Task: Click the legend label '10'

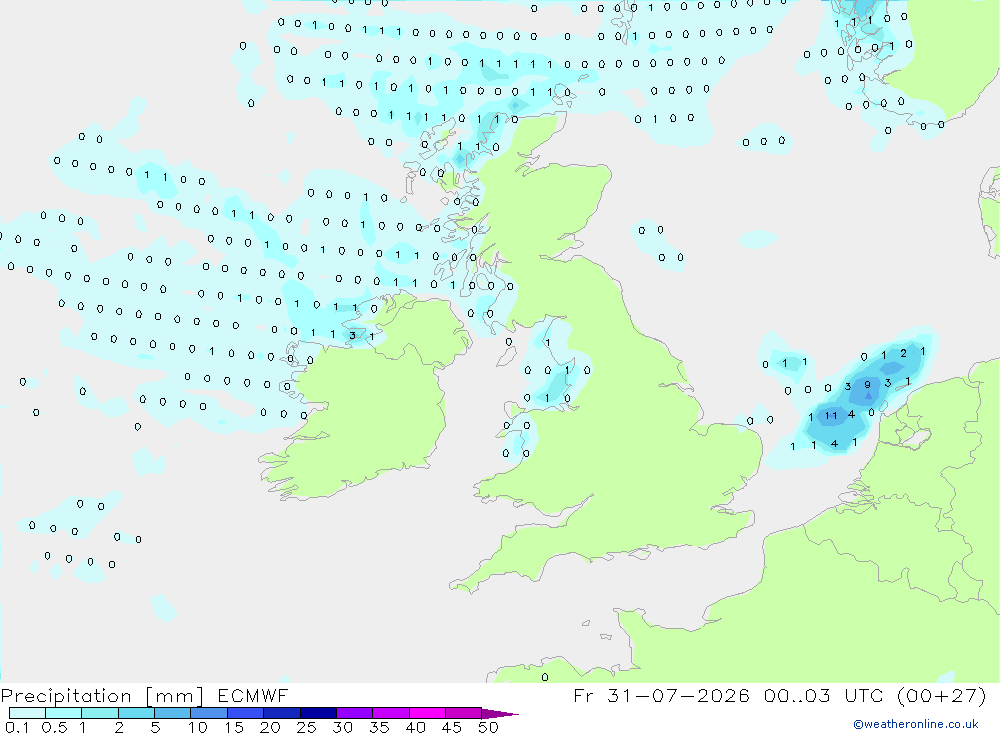Action: point(198,727)
